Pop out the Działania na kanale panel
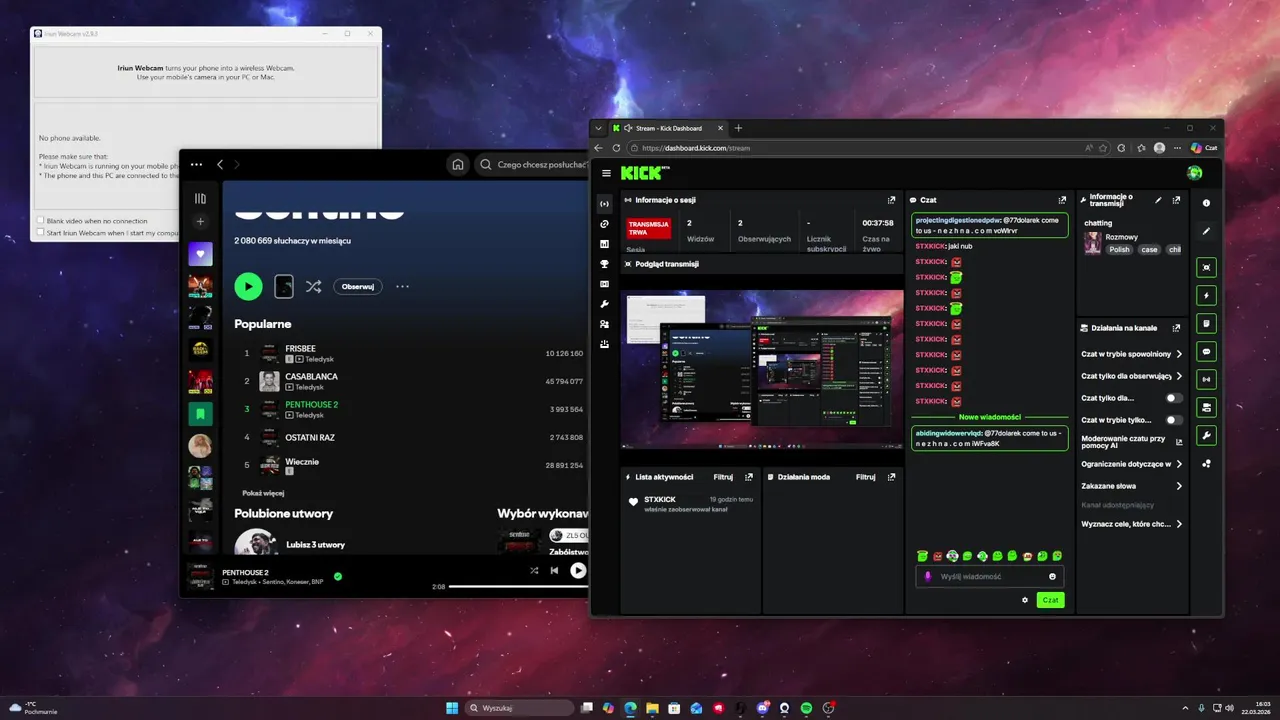 pos(1176,328)
